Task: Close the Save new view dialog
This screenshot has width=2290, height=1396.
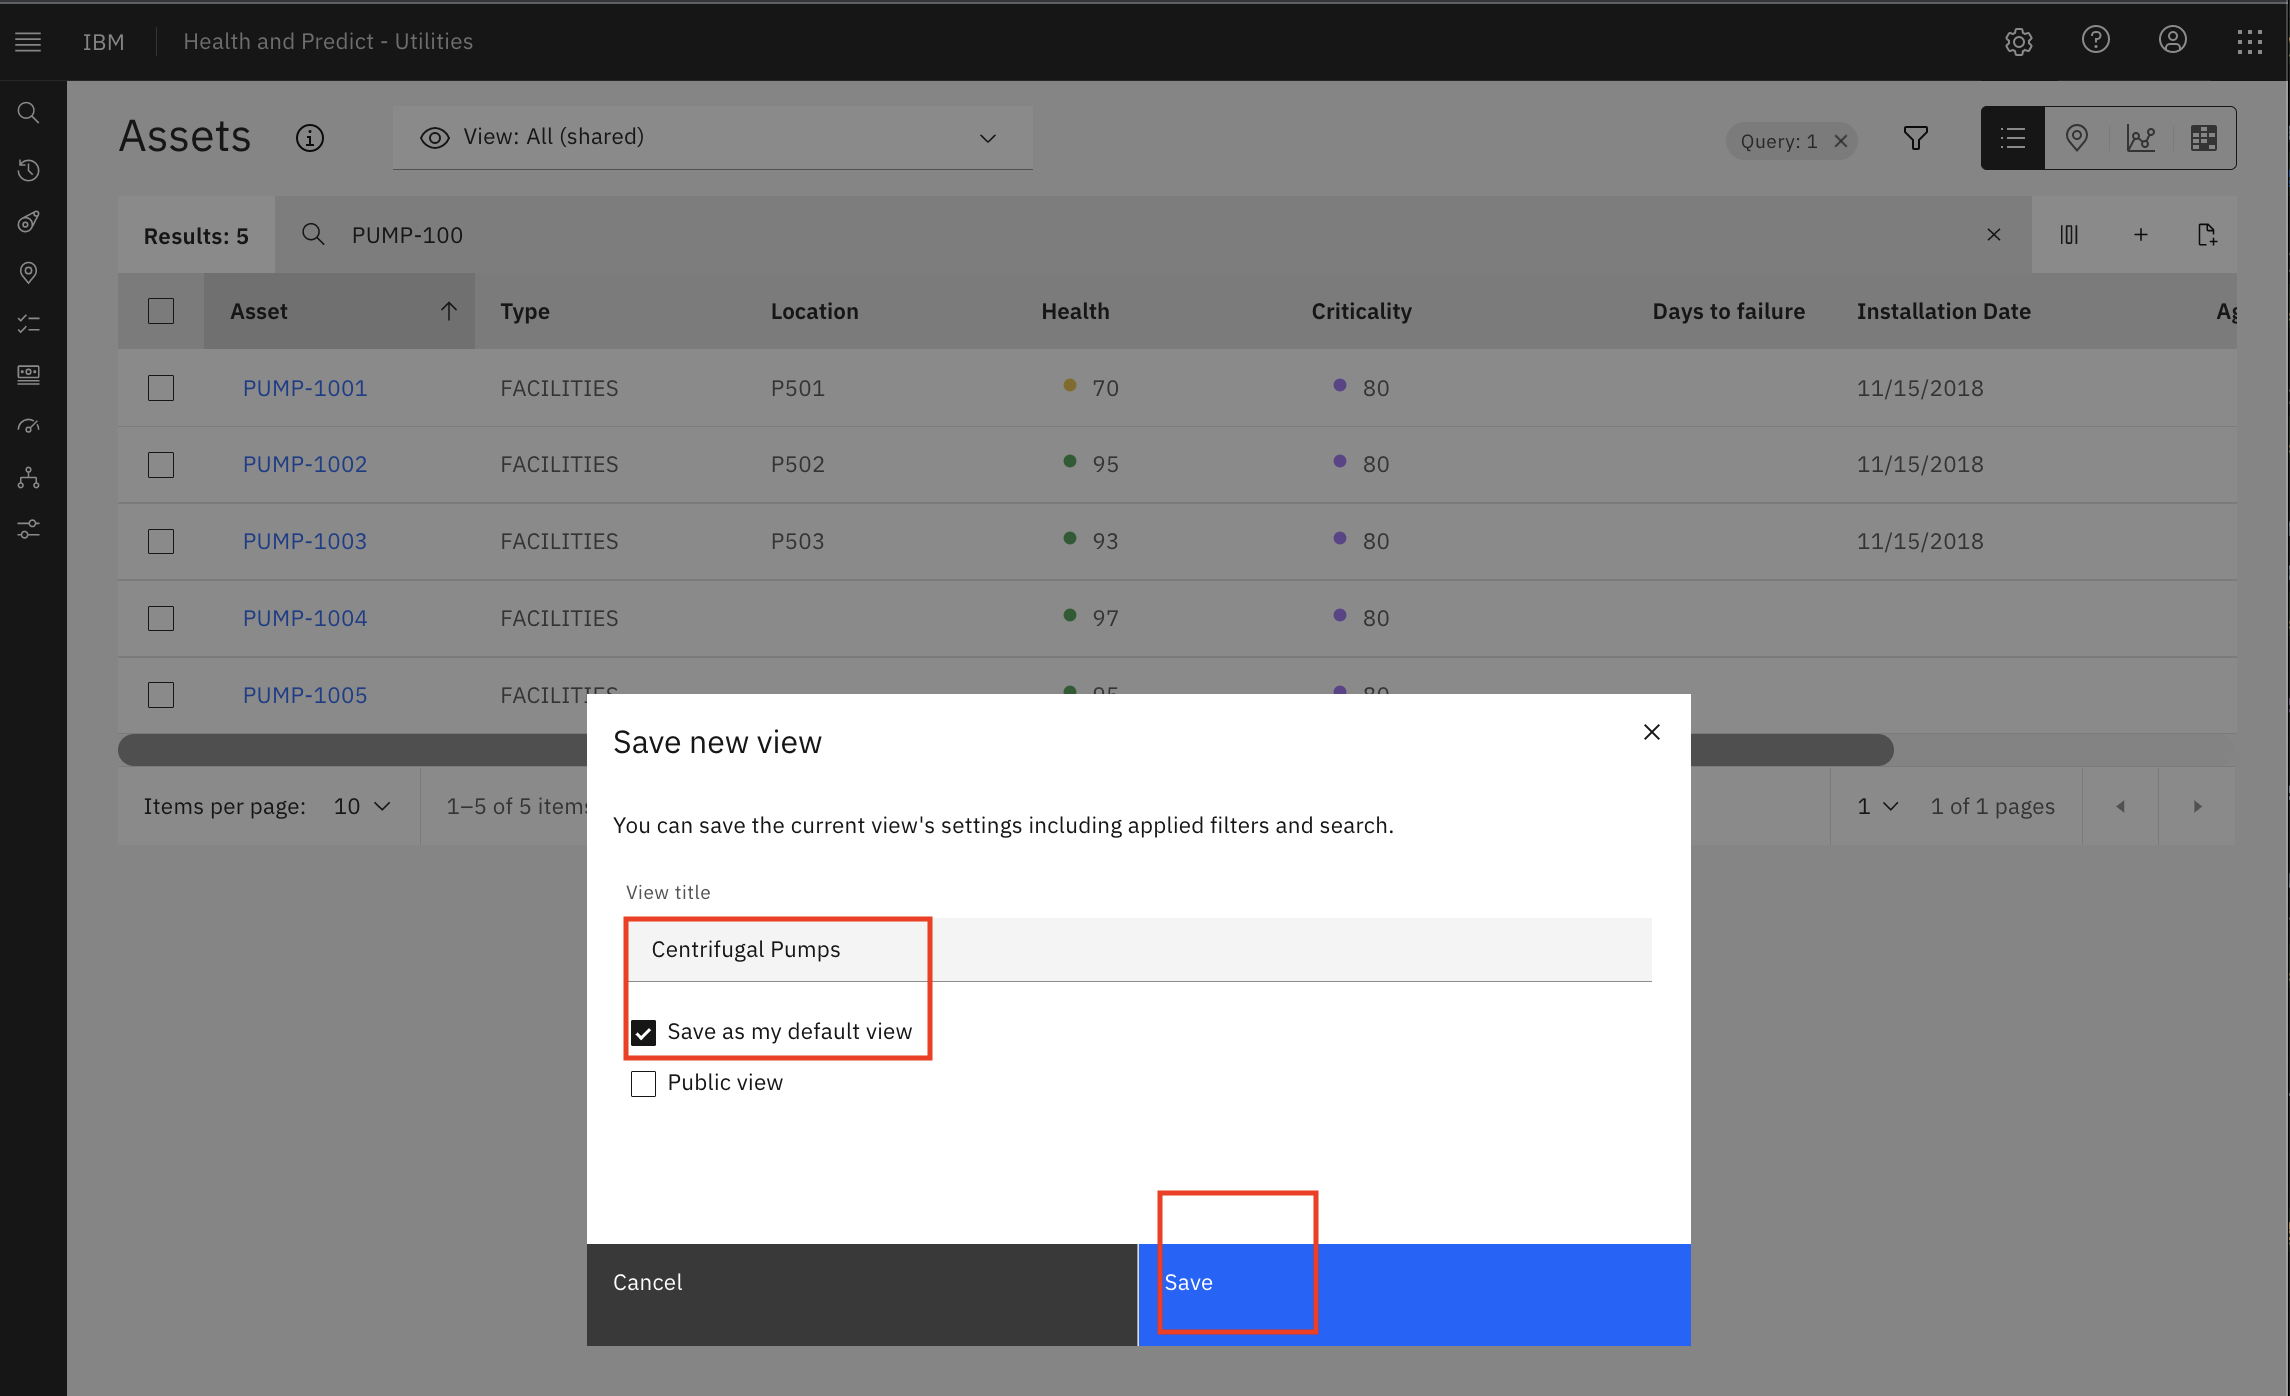Action: 1651,732
